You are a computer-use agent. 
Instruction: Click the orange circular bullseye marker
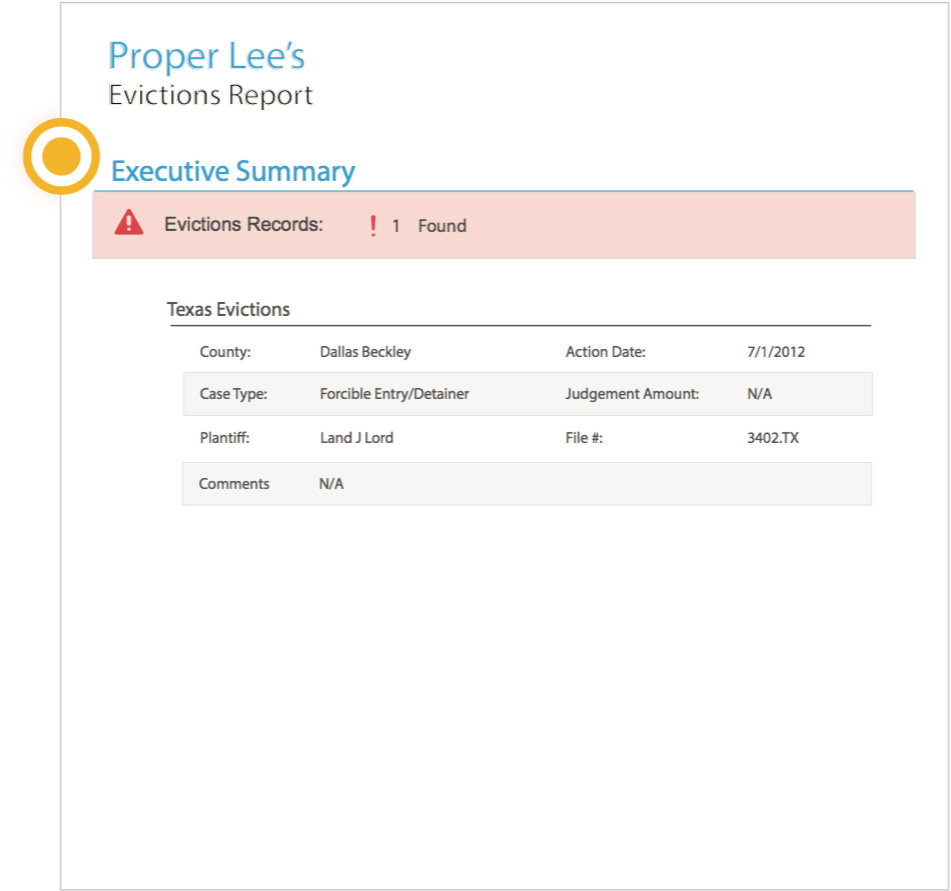[62, 158]
